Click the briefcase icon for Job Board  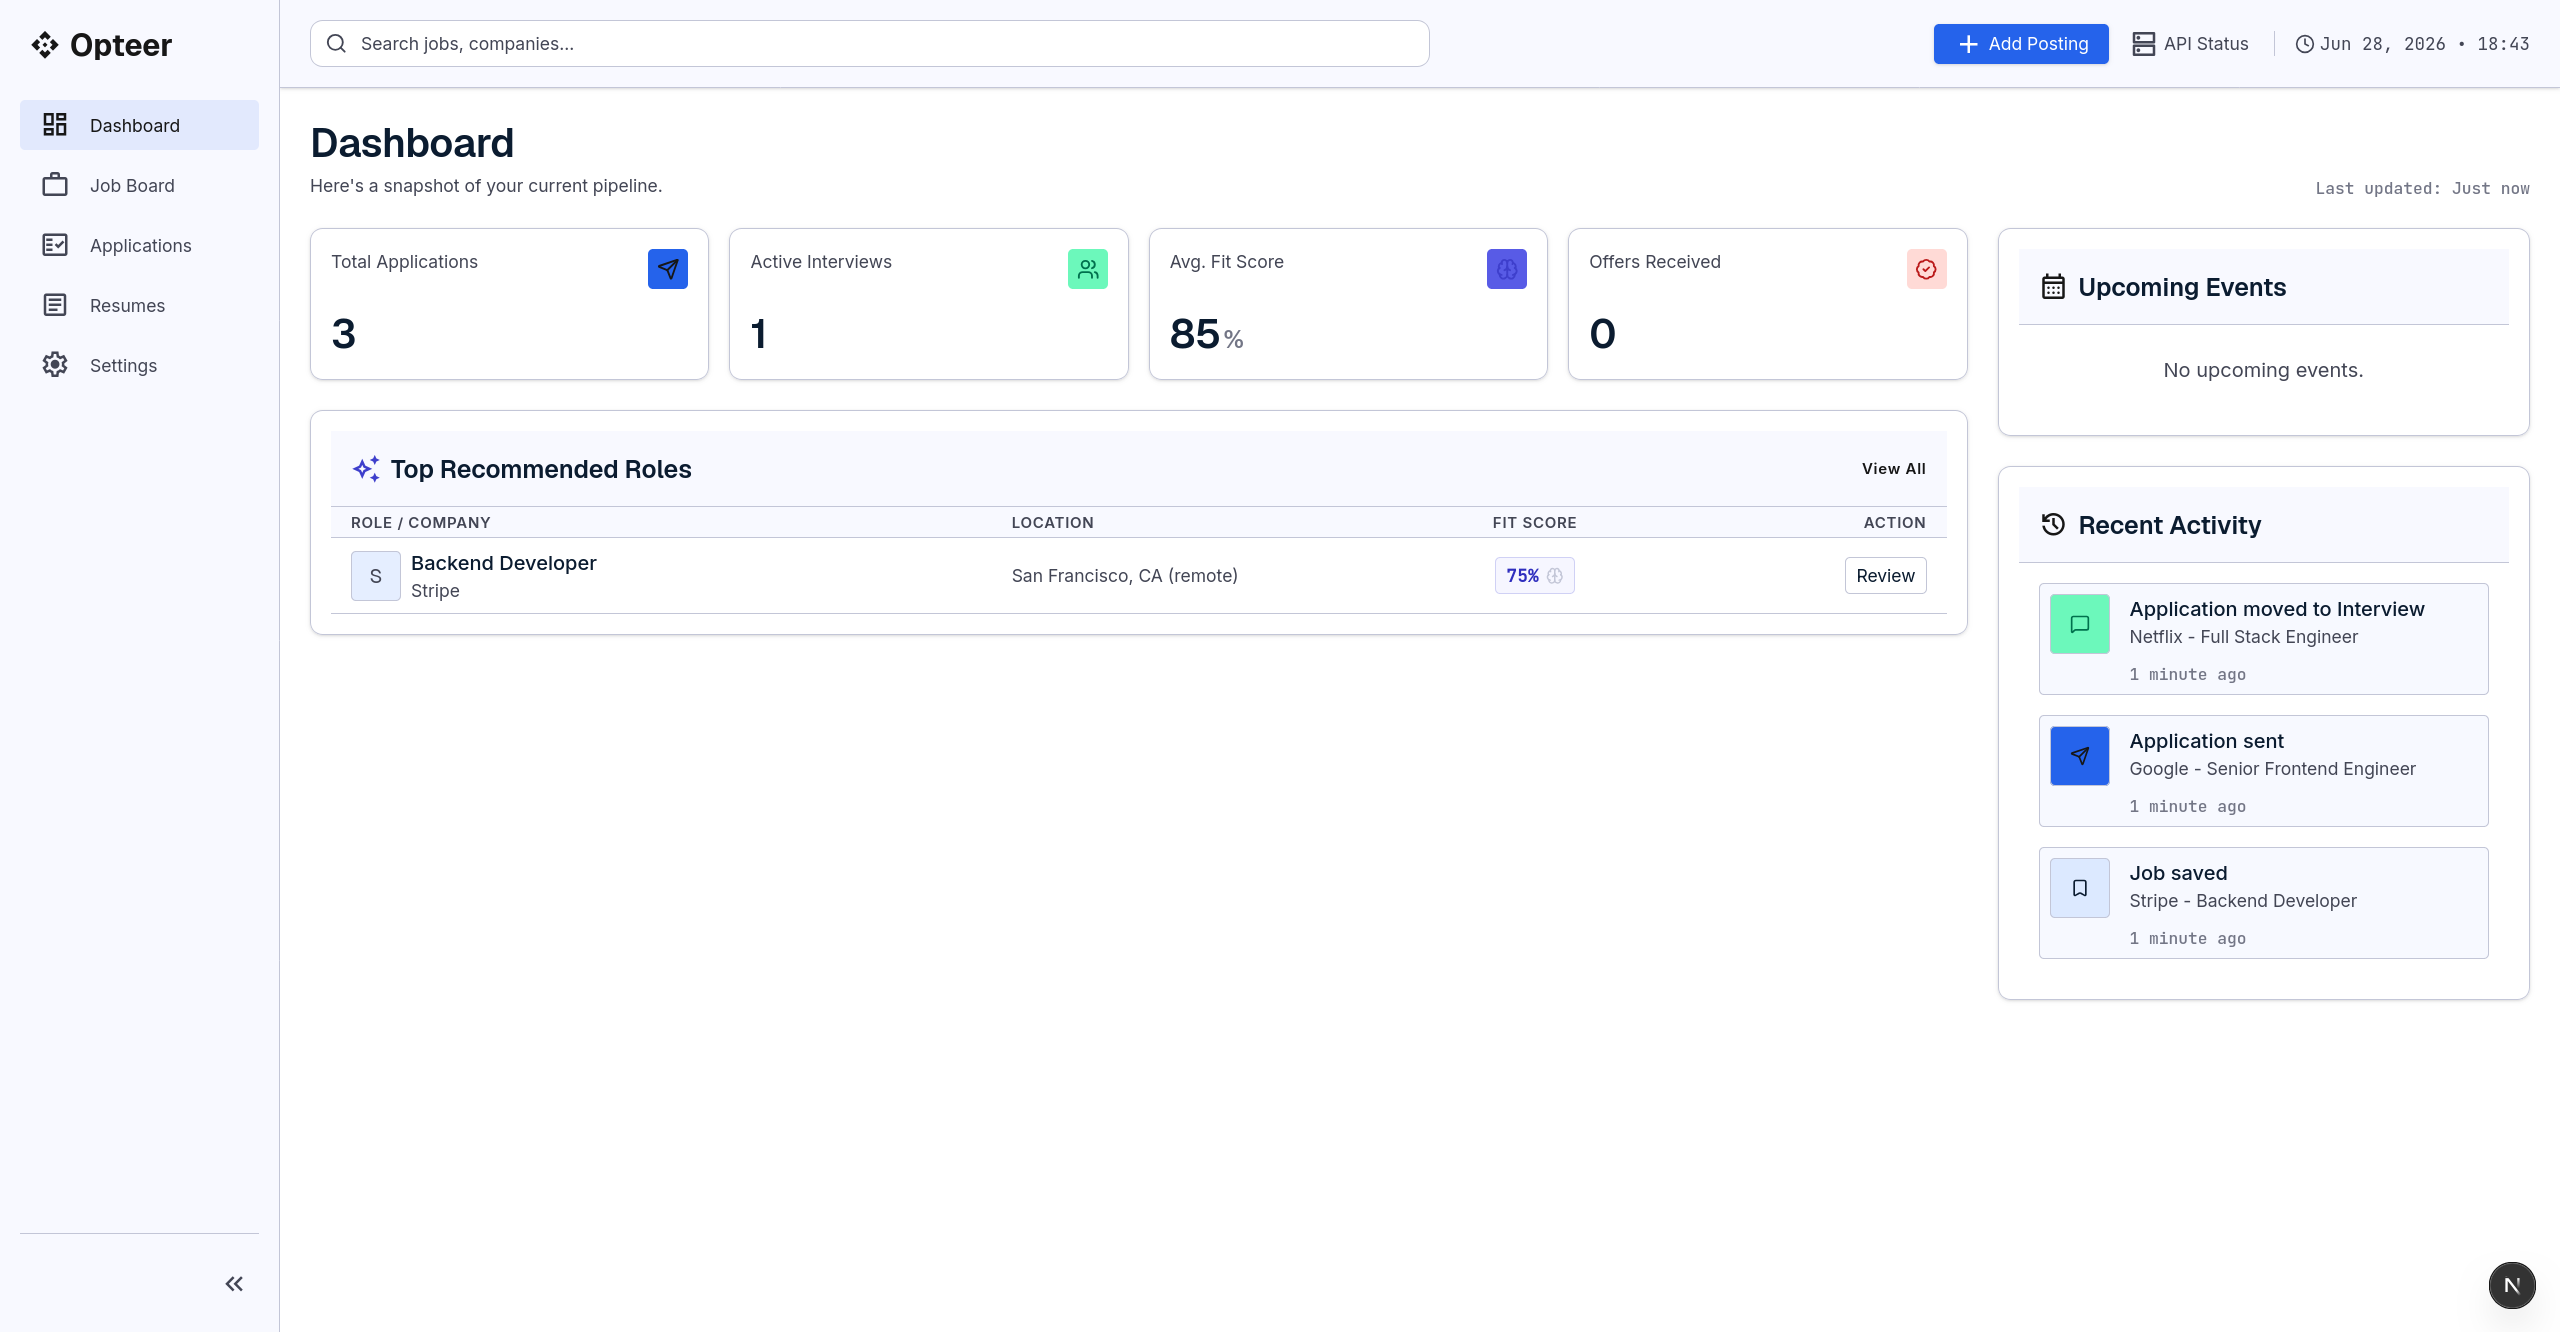coord(55,185)
